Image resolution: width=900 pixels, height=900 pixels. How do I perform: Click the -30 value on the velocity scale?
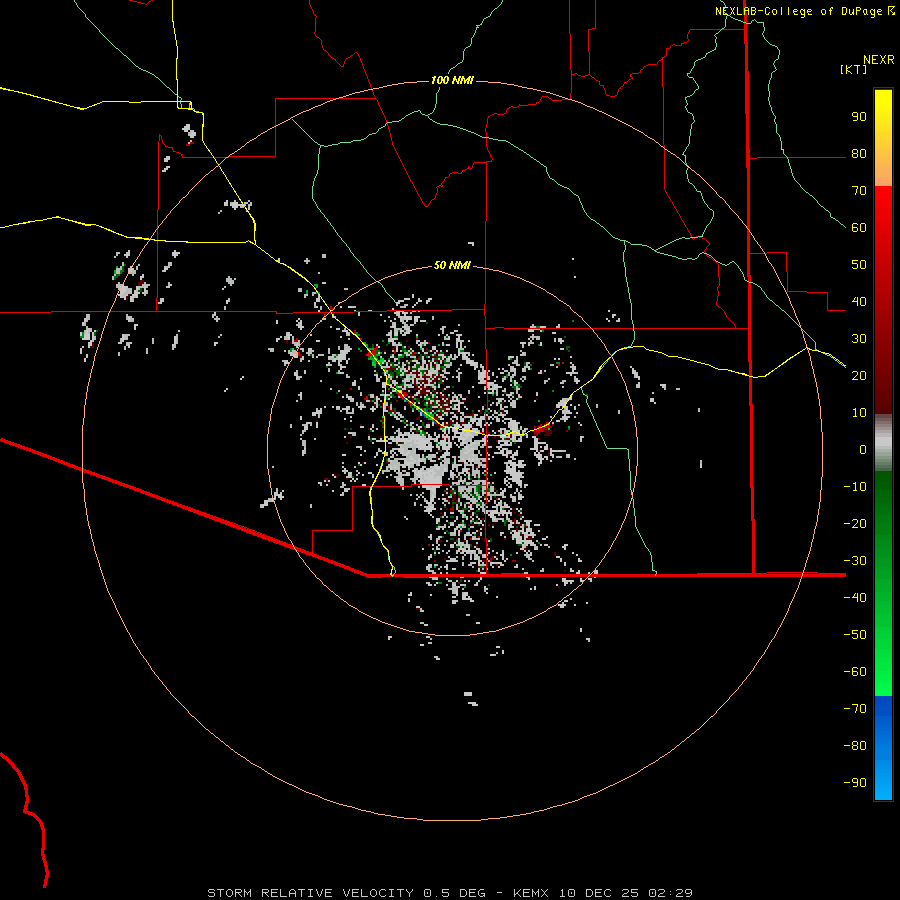tap(855, 560)
